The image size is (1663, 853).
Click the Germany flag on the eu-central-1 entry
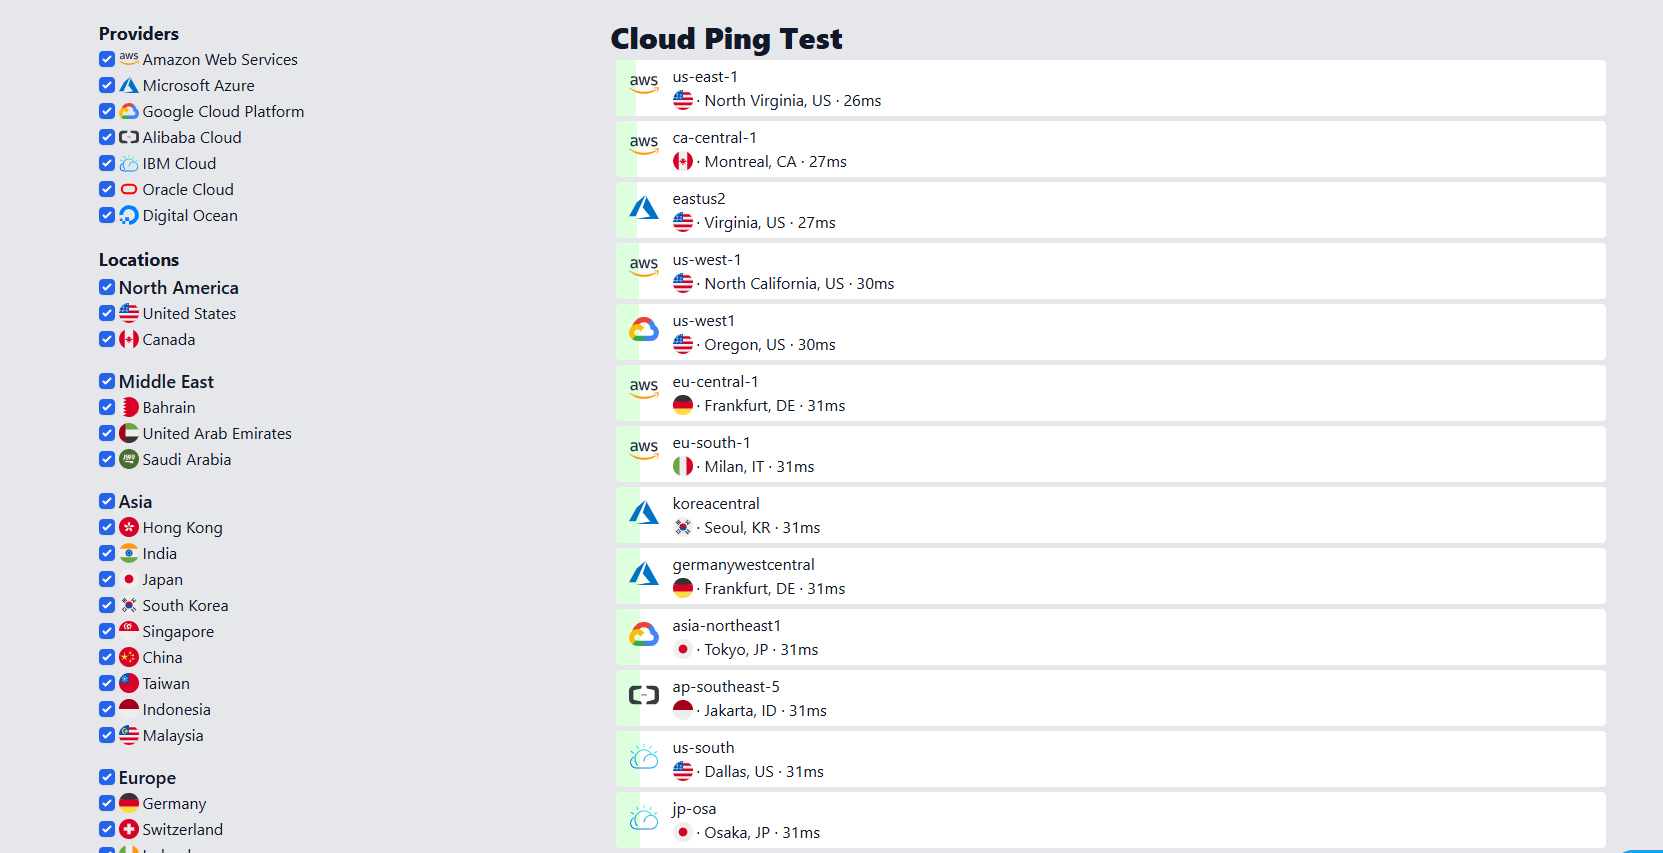click(x=683, y=405)
